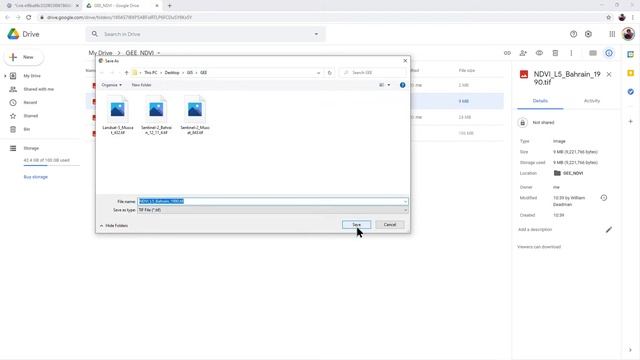The width and height of the screenshot is (640, 360).
Task: Click the New button in Drive
Action: pyautogui.click(x=24, y=57)
